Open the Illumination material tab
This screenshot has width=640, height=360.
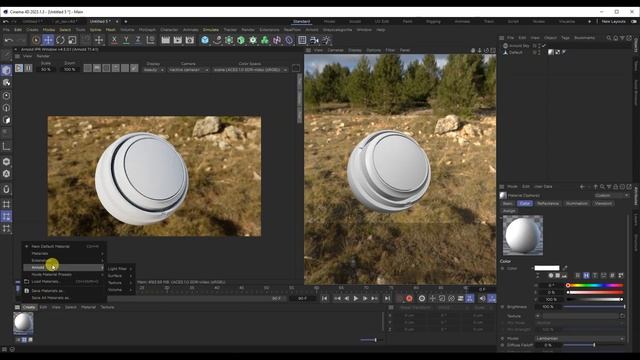(x=577, y=203)
